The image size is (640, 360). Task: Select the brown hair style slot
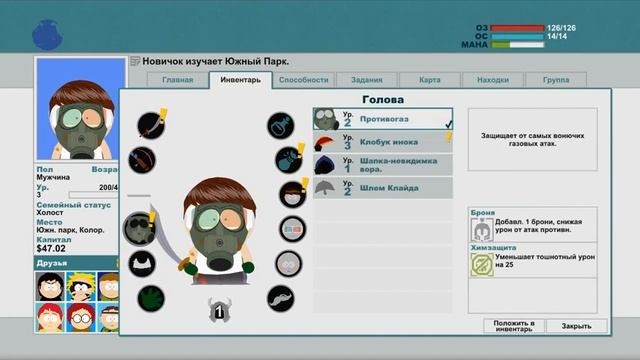[x=293, y=194]
